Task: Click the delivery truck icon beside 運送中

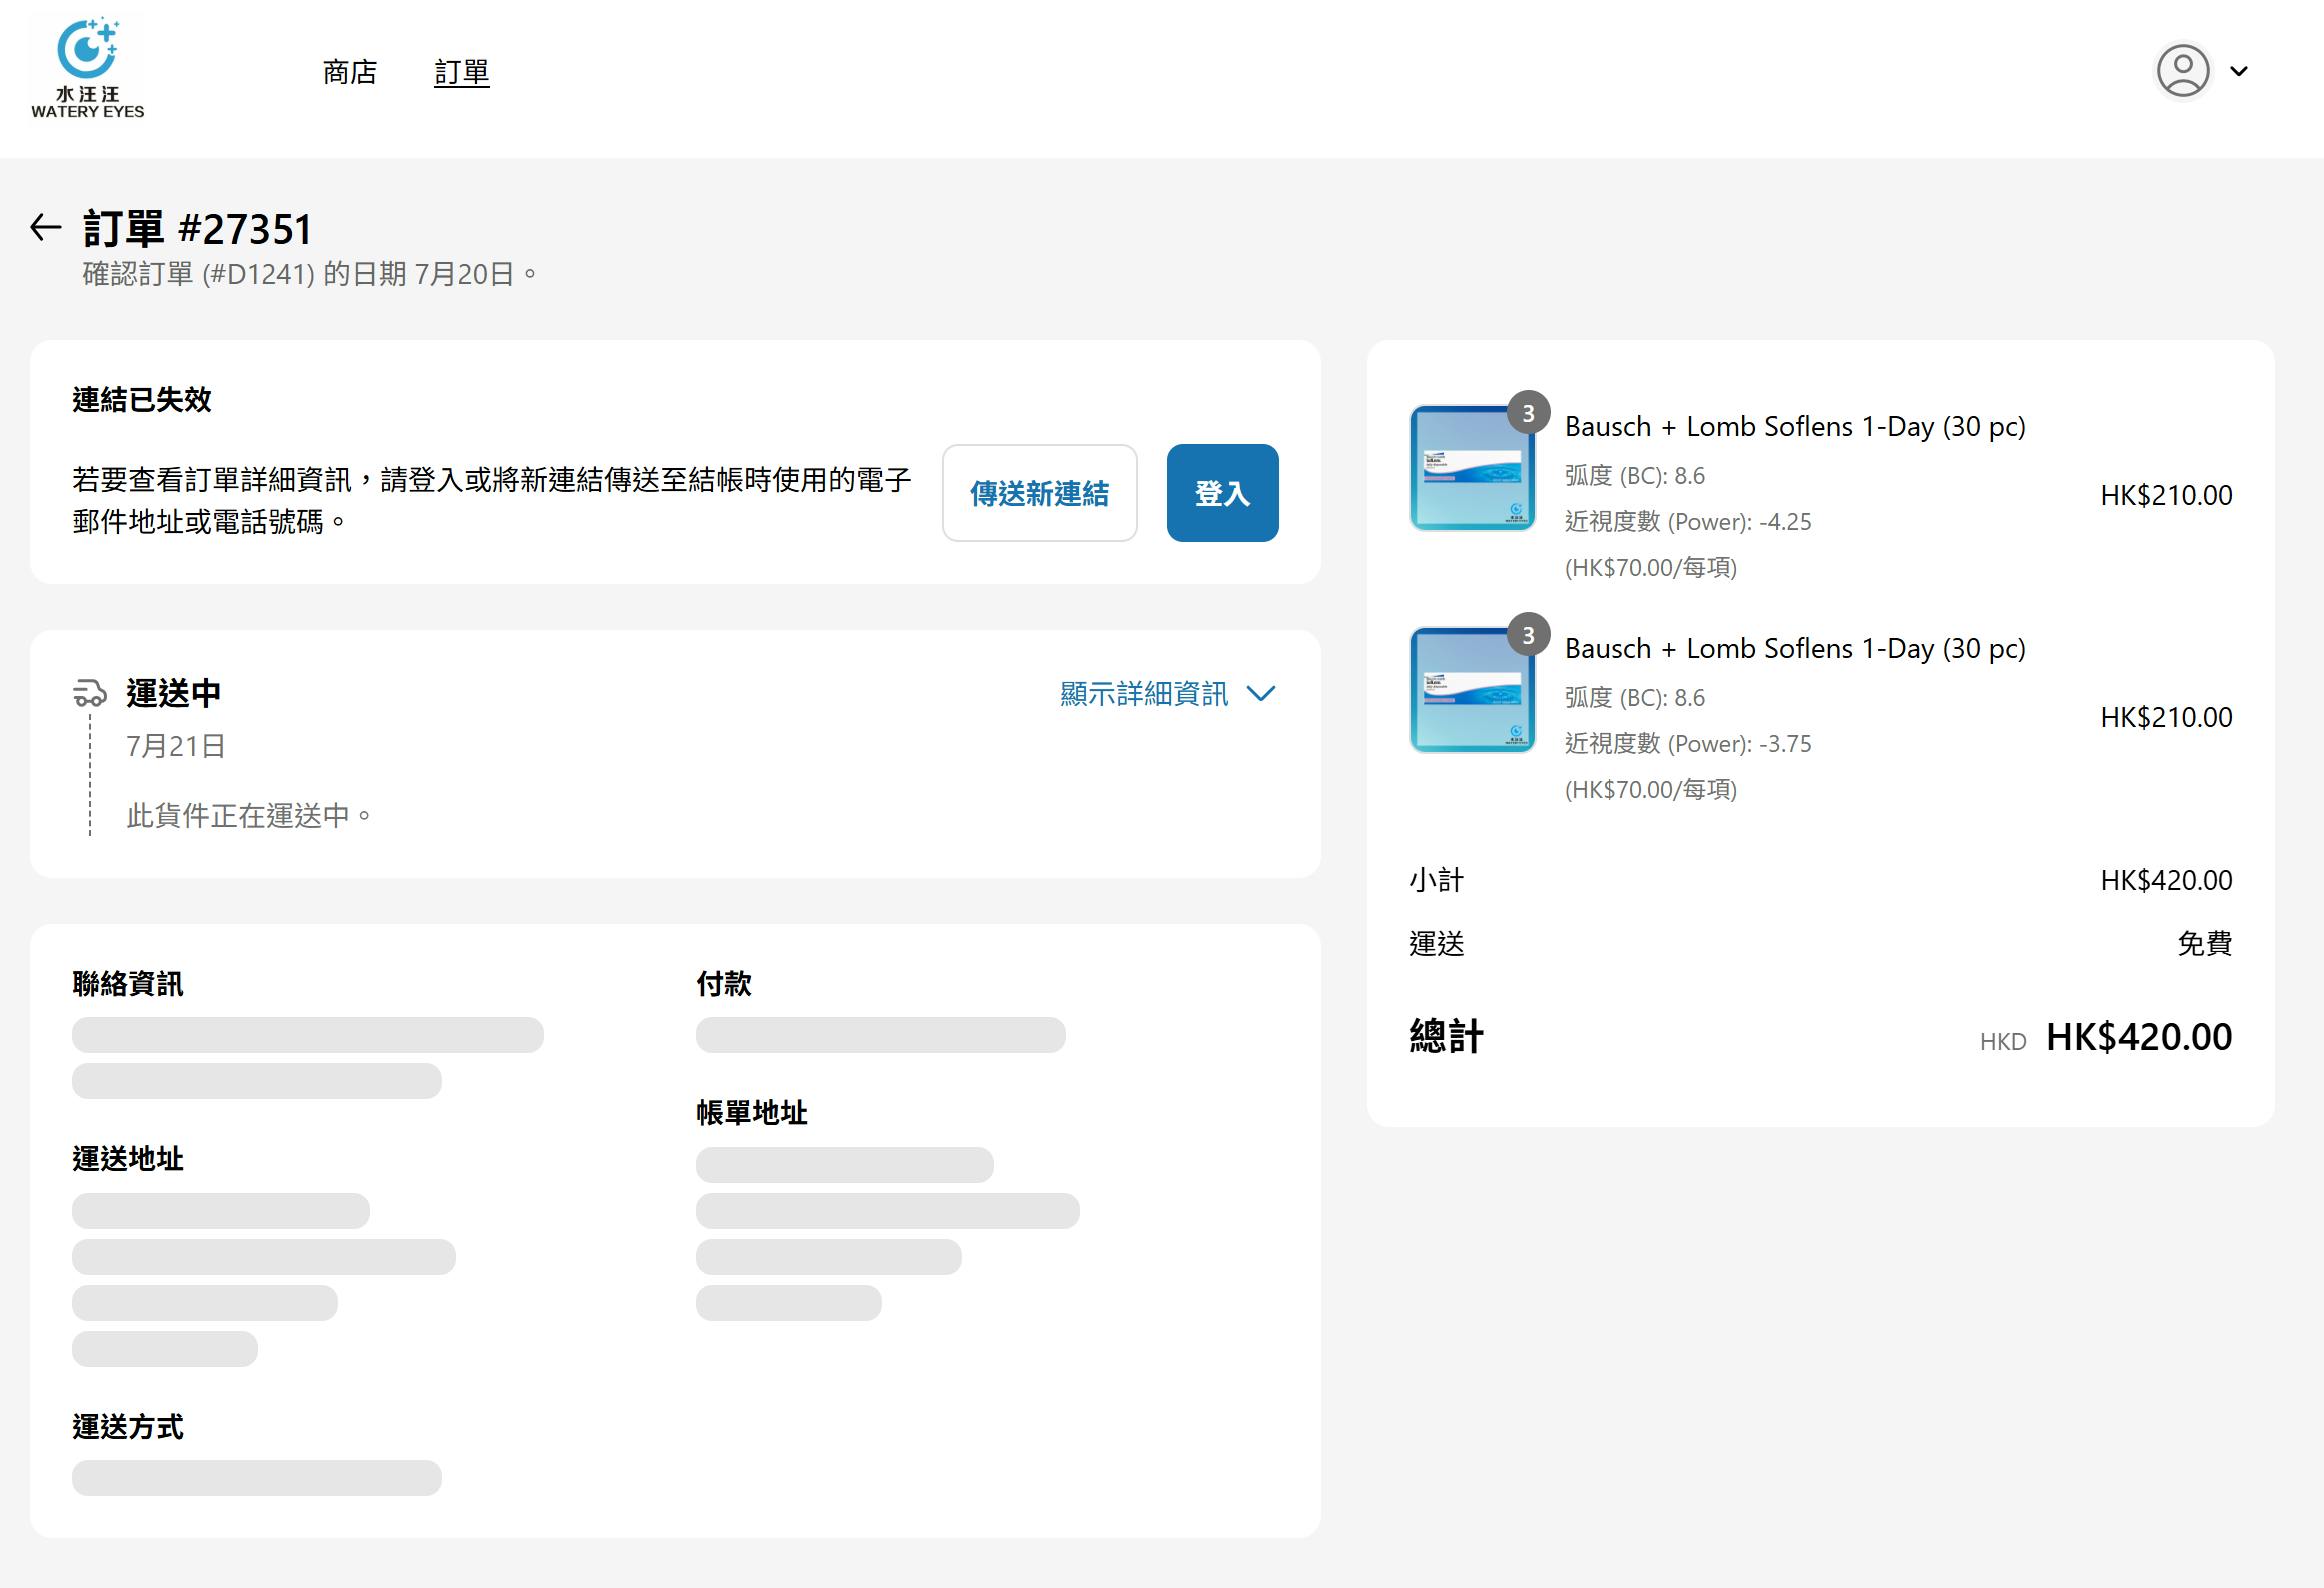Action: pyautogui.click(x=90, y=693)
